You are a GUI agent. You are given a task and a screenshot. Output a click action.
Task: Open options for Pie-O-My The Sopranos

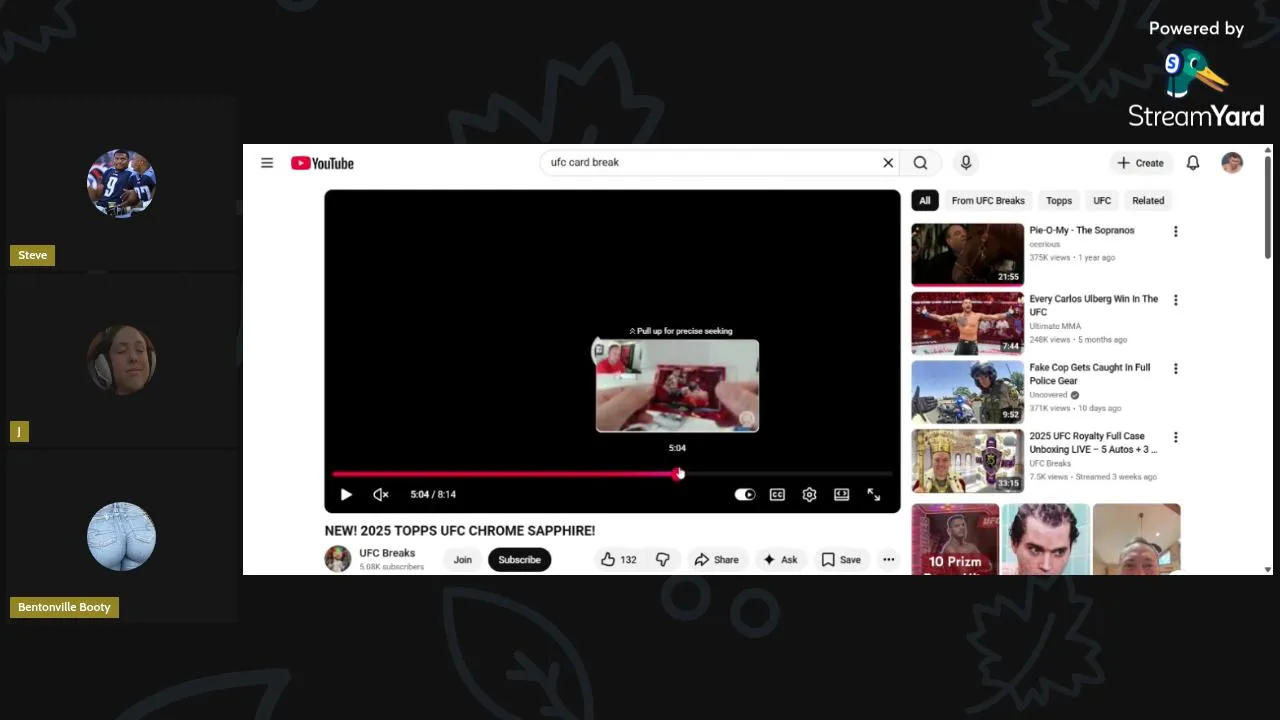1175,231
